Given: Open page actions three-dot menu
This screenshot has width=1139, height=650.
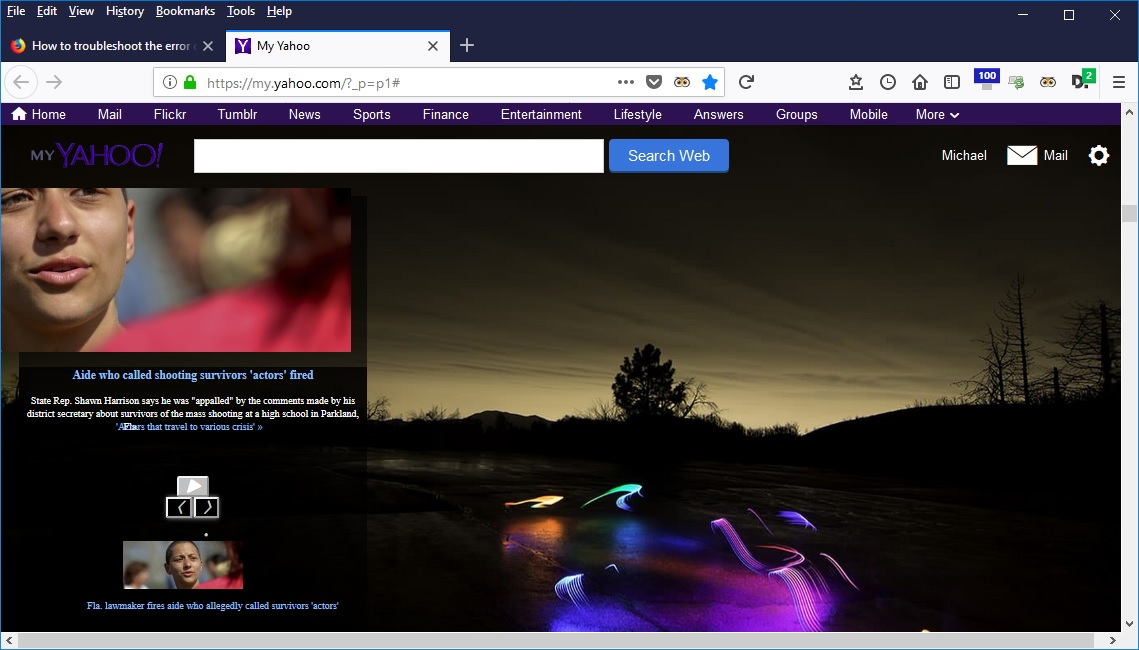Looking at the screenshot, I should coord(626,82).
